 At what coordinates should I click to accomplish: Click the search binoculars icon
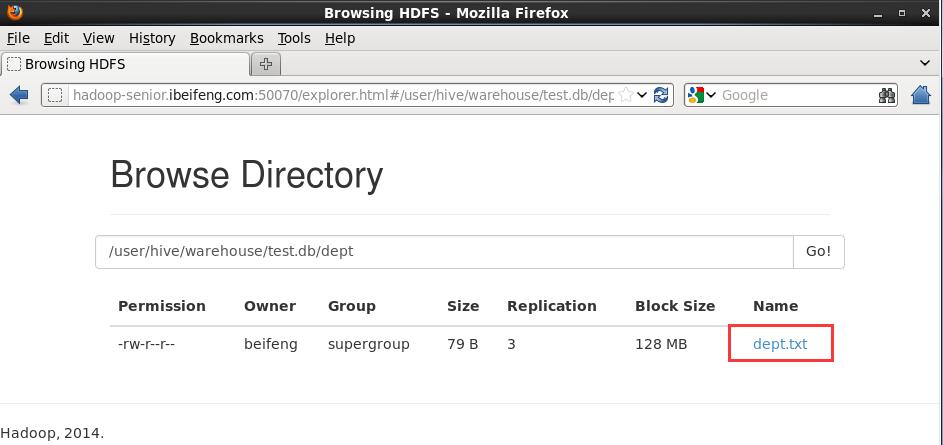point(886,95)
